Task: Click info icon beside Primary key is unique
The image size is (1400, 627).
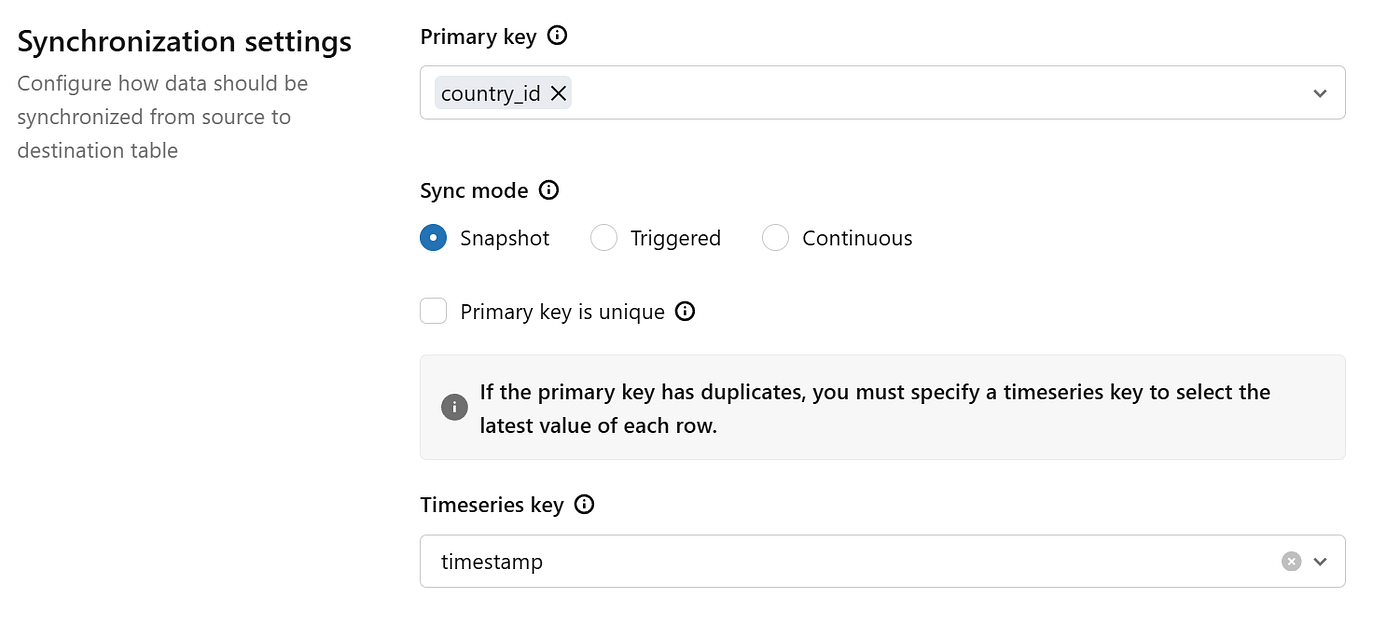Action: coord(685,311)
